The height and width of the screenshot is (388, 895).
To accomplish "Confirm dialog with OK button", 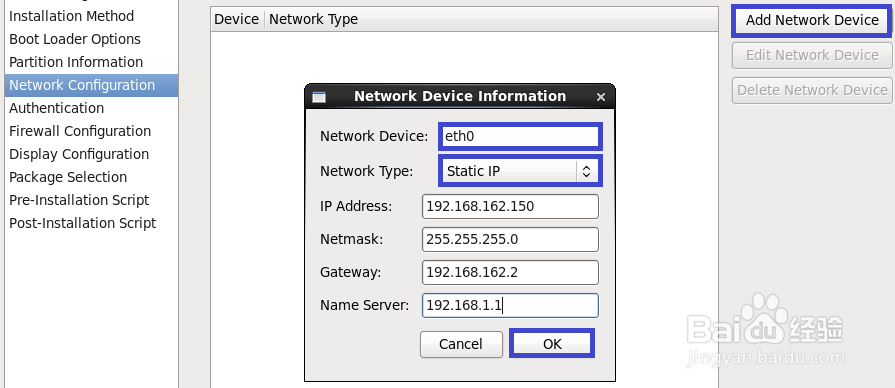I will [552, 343].
